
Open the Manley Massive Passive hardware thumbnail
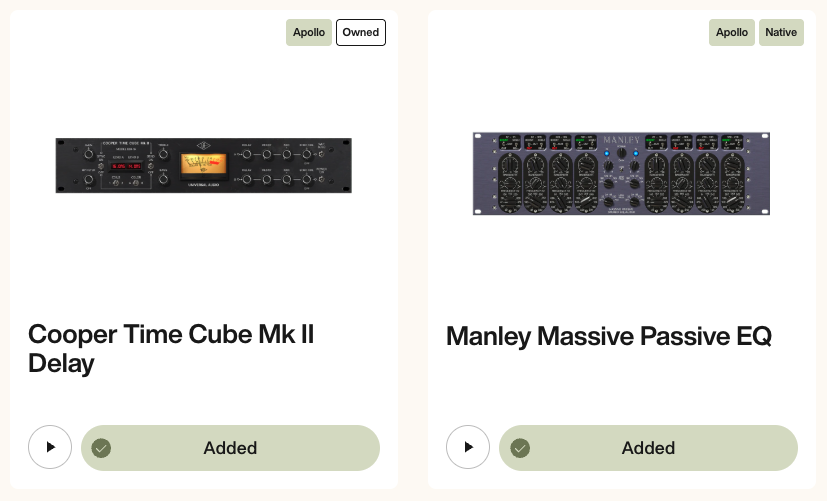[x=621, y=173]
